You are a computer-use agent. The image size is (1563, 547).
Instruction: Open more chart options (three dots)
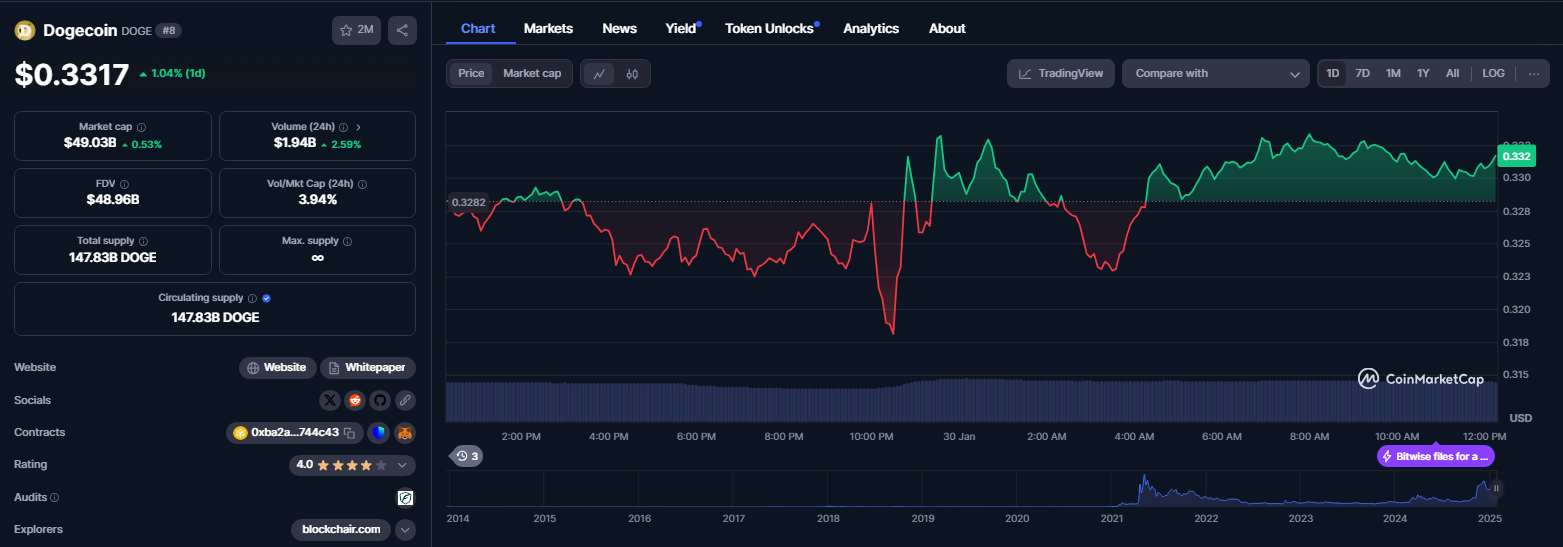pos(1534,73)
